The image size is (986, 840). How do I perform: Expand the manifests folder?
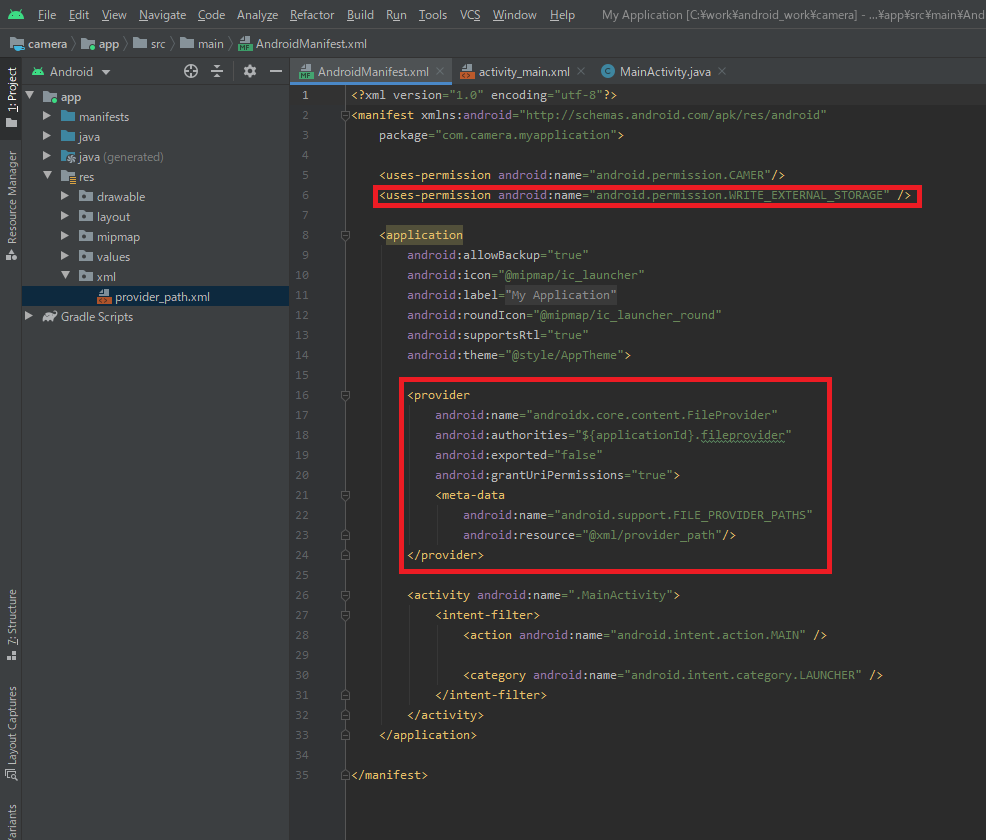47,117
